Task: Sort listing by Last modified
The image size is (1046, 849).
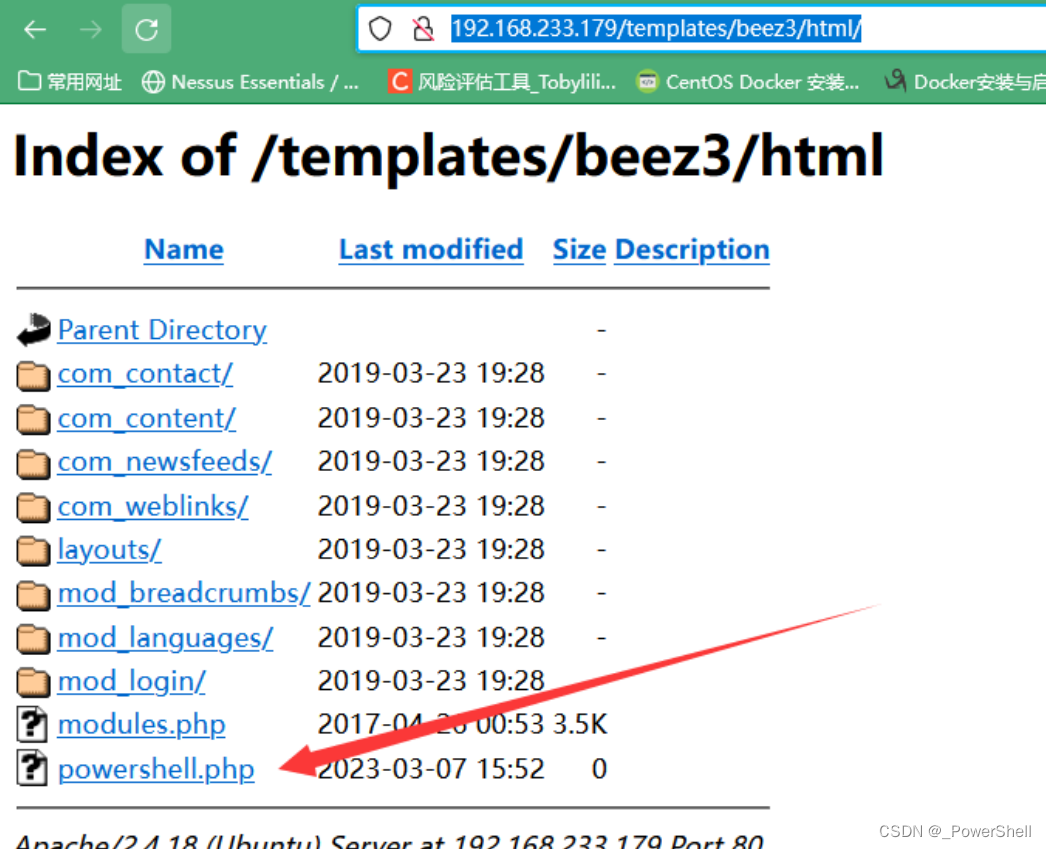Action: tap(431, 249)
